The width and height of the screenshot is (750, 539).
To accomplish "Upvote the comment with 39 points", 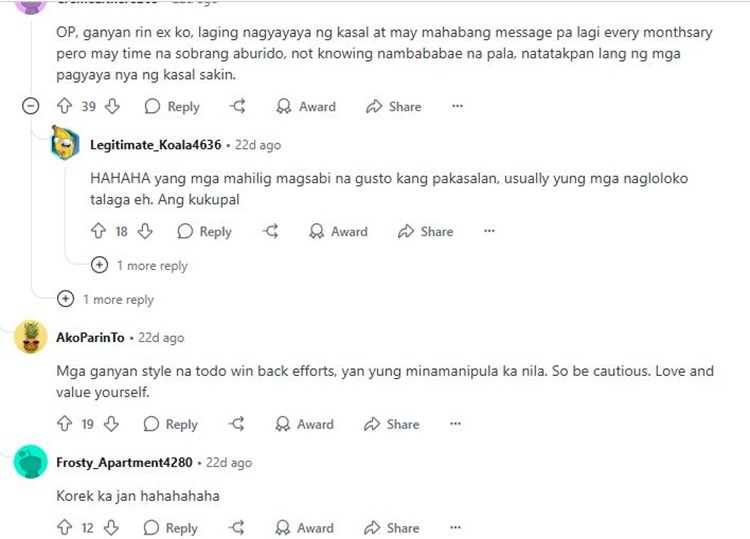I will pos(64,106).
